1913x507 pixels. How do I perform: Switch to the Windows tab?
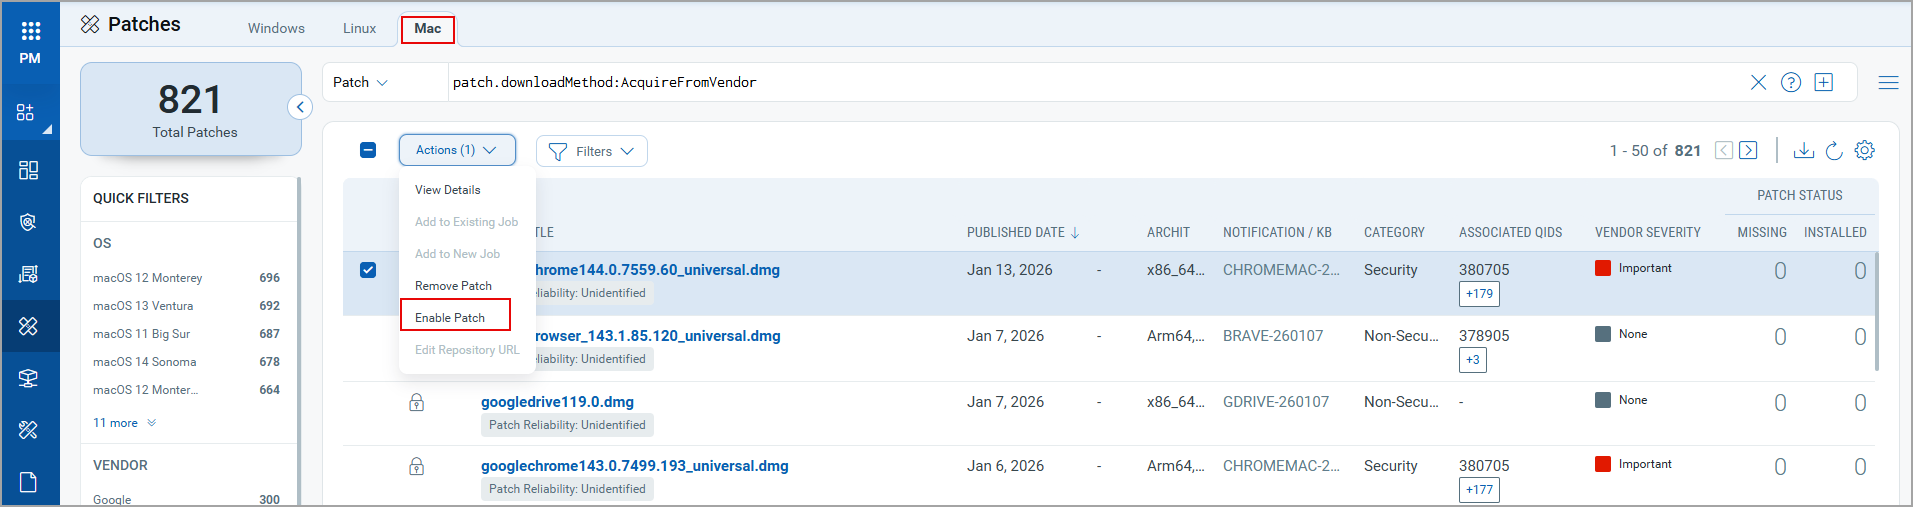tap(276, 28)
